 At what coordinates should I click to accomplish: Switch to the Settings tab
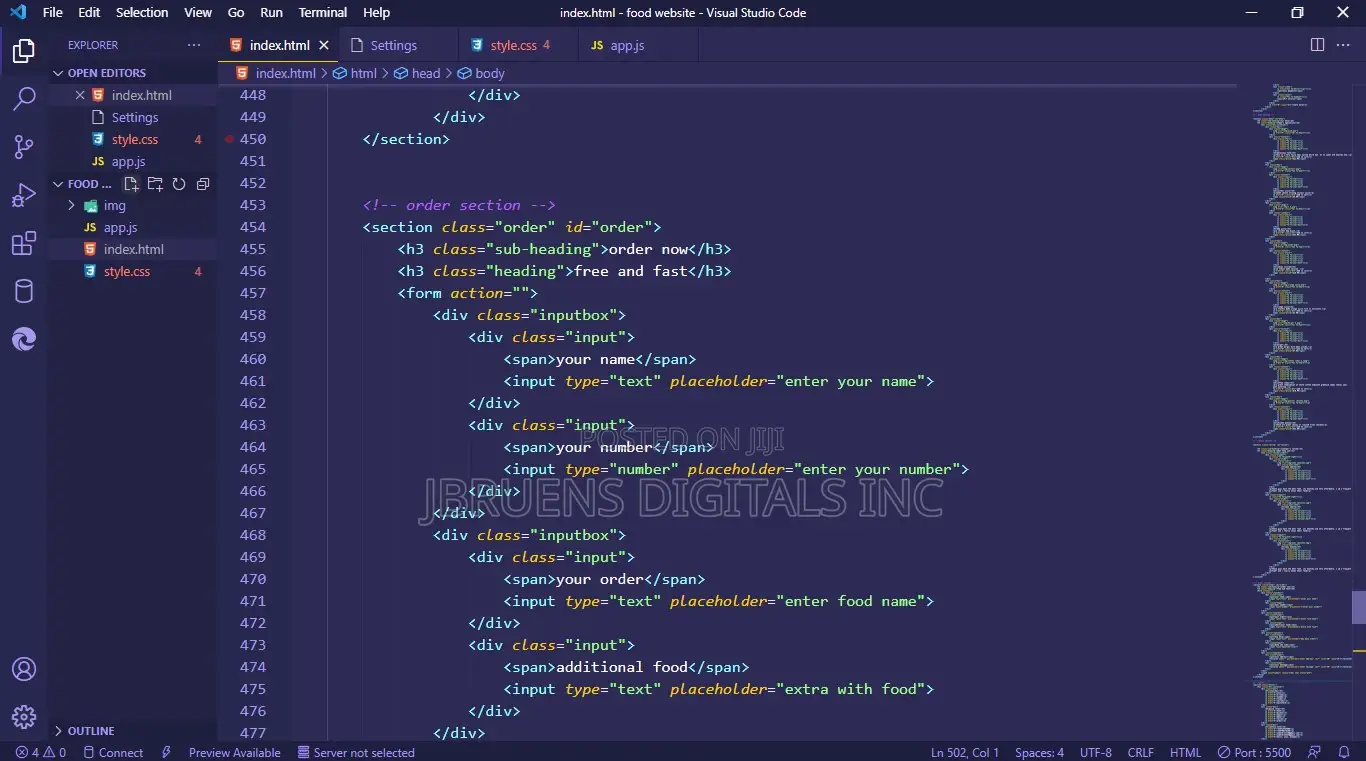pyautogui.click(x=398, y=45)
